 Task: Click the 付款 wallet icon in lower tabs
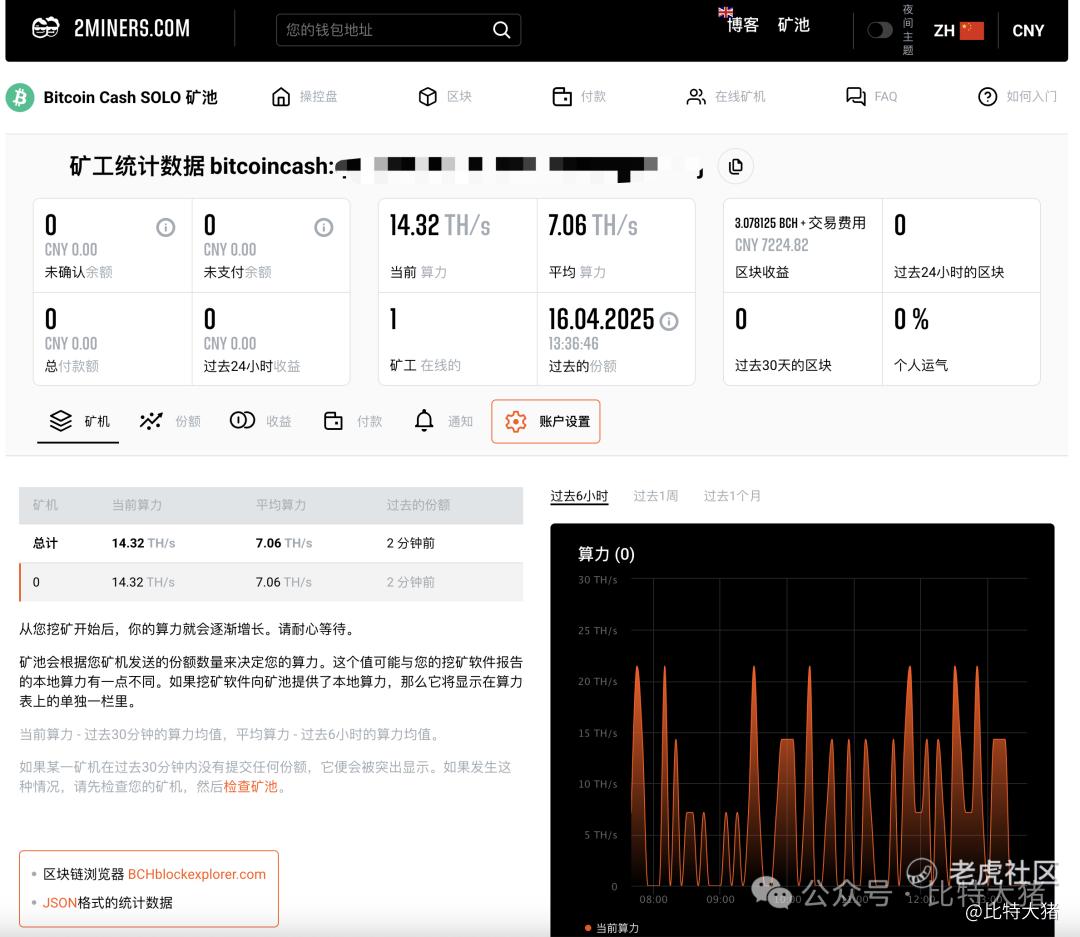pos(333,420)
